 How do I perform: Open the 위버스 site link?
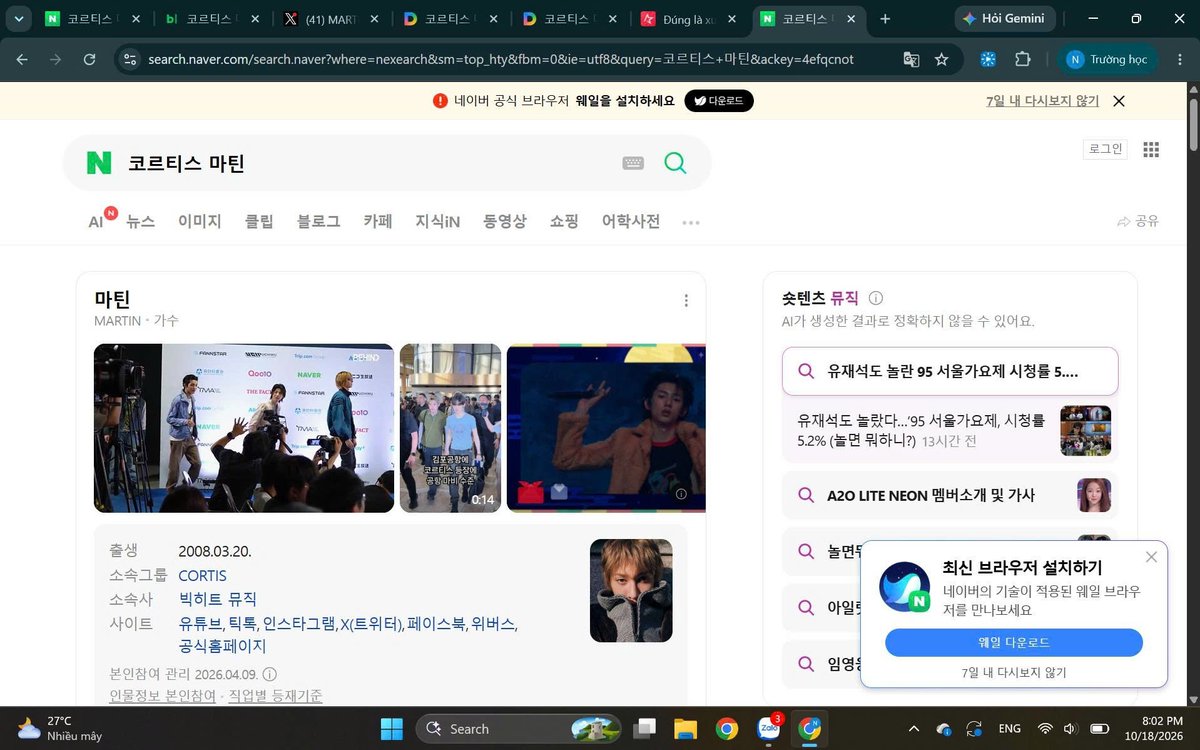493,623
